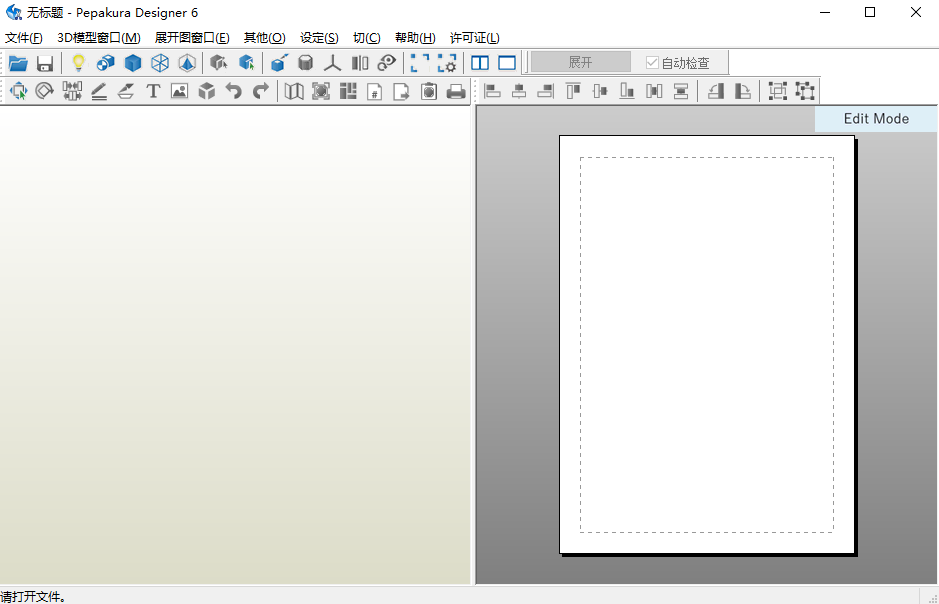
Task: Toggle the 自动检查 checkbox
Action: point(653,63)
